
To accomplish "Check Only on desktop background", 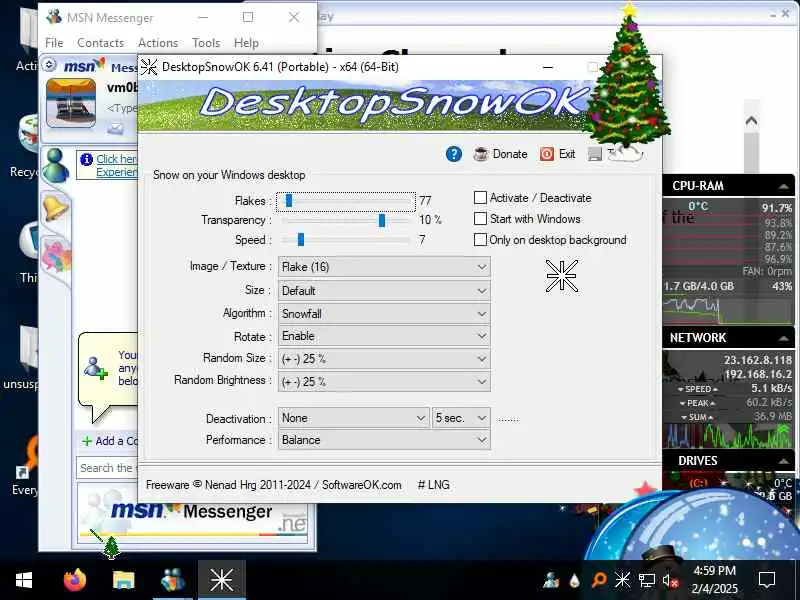I will [x=480, y=239].
